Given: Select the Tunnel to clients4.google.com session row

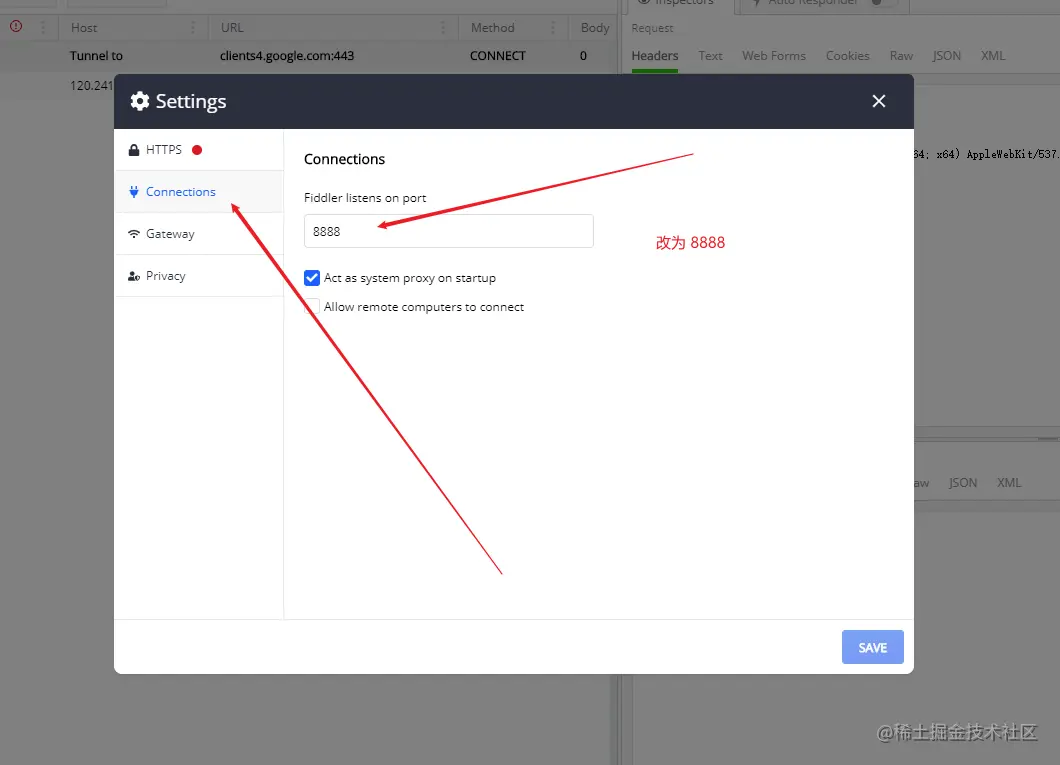Looking at the screenshot, I should (308, 56).
